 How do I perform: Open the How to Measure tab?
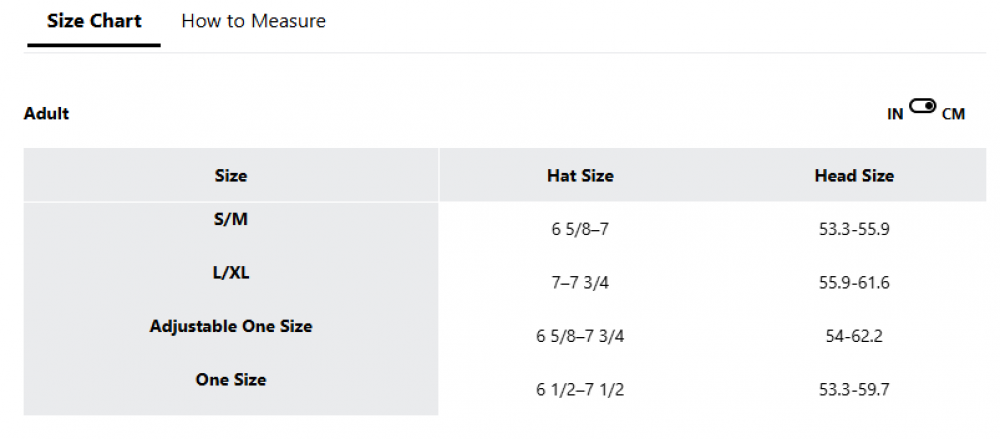[253, 21]
